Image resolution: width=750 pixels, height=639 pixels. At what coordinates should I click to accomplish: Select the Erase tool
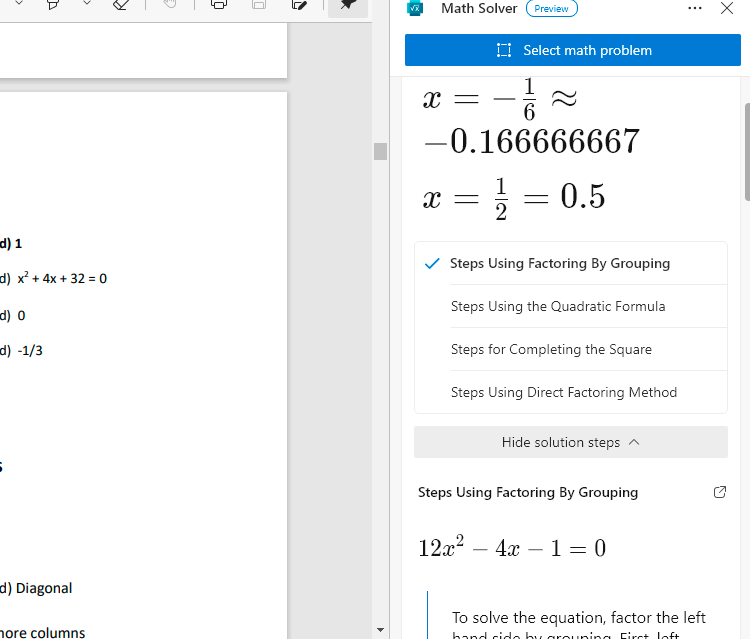click(x=121, y=5)
